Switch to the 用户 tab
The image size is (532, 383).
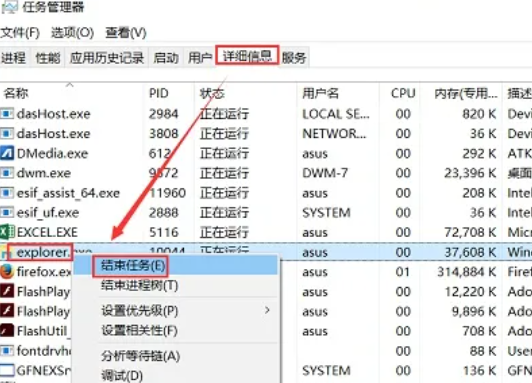point(200,57)
